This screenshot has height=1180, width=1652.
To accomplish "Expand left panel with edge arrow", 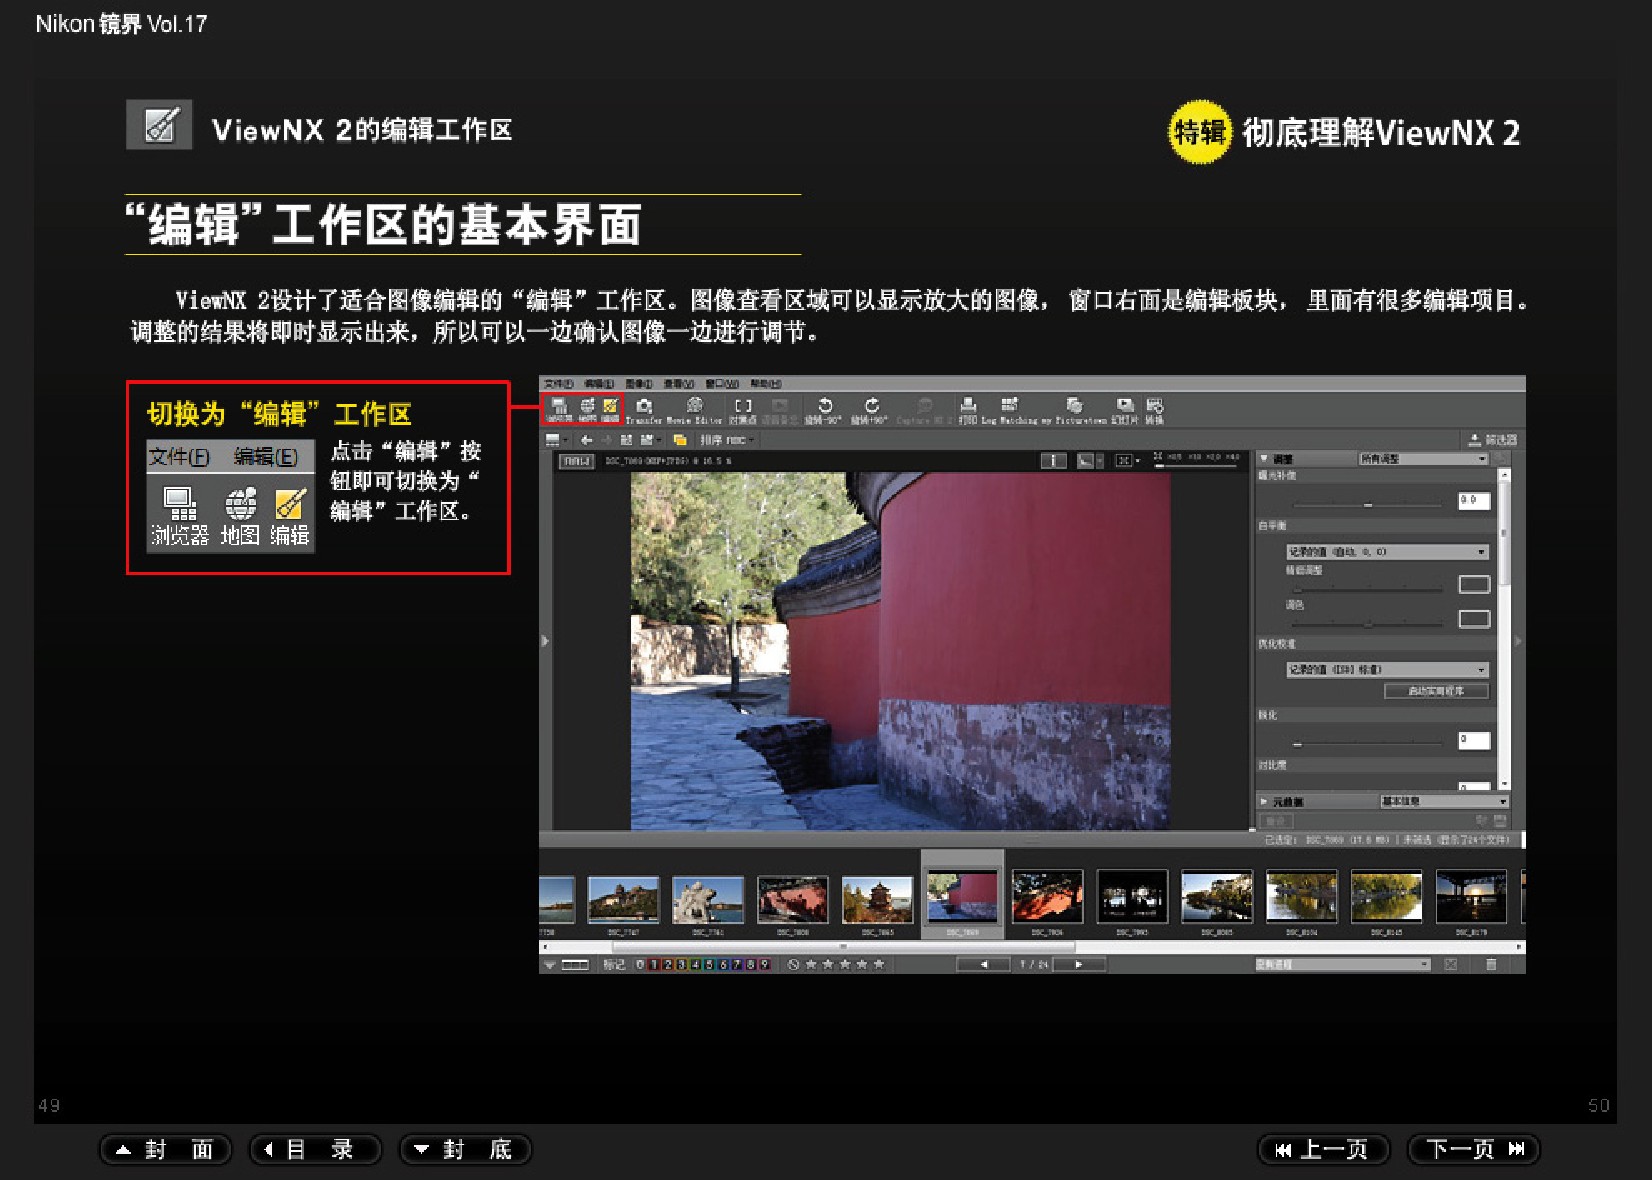I will (x=545, y=641).
